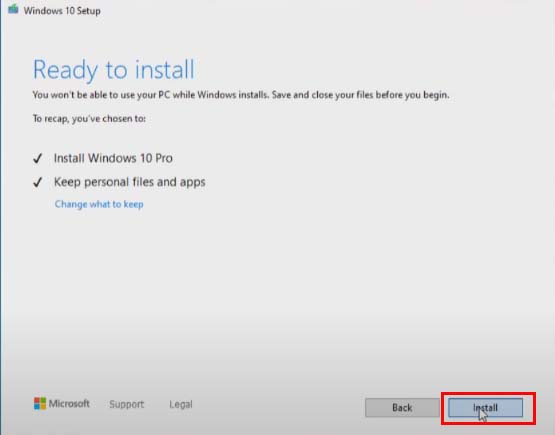
Task: Click the 'To recap, you've chosen to:' text
Action: click(x=89, y=119)
